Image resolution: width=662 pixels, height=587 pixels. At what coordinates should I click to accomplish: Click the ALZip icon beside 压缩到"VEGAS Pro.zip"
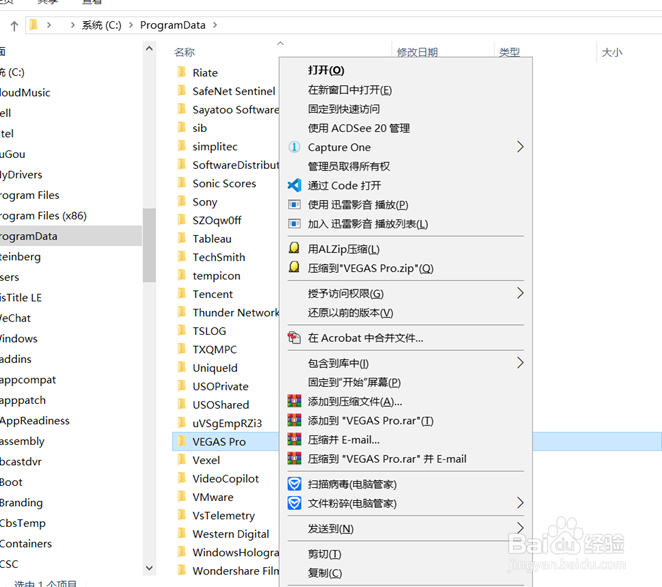pyautogui.click(x=294, y=267)
